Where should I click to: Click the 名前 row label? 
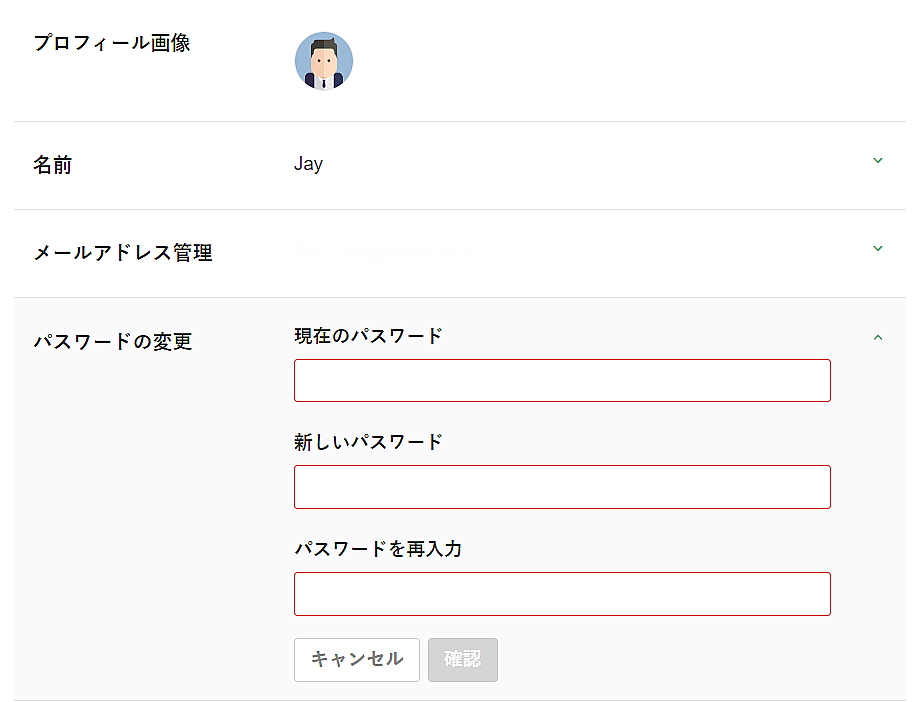(53, 165)
